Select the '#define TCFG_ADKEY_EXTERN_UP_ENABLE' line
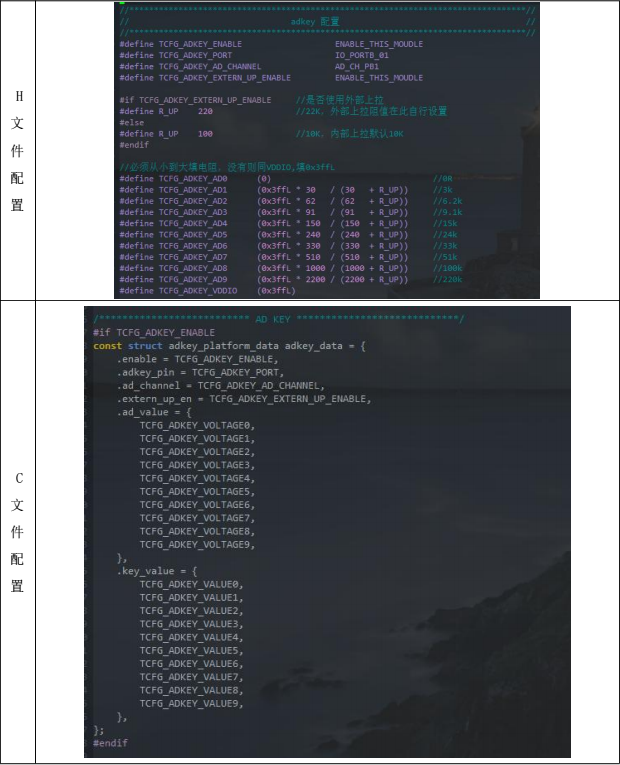The height and width of the screenshot is (765, 620). tap(271, 78)
